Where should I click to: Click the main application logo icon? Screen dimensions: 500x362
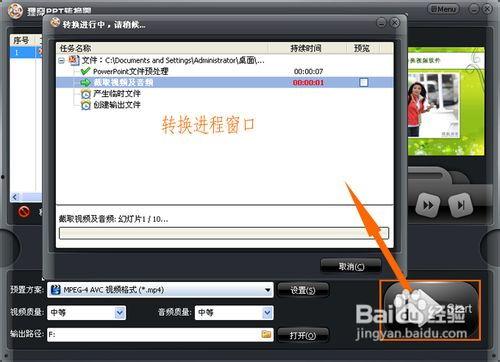pyautogui.click(x=15, y=12)
